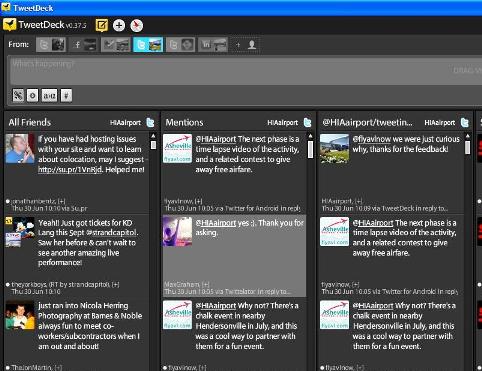Screen dimensions: 482x371
Task: Click into the What's happening? compose field
Action: click(x=245, y=70)
